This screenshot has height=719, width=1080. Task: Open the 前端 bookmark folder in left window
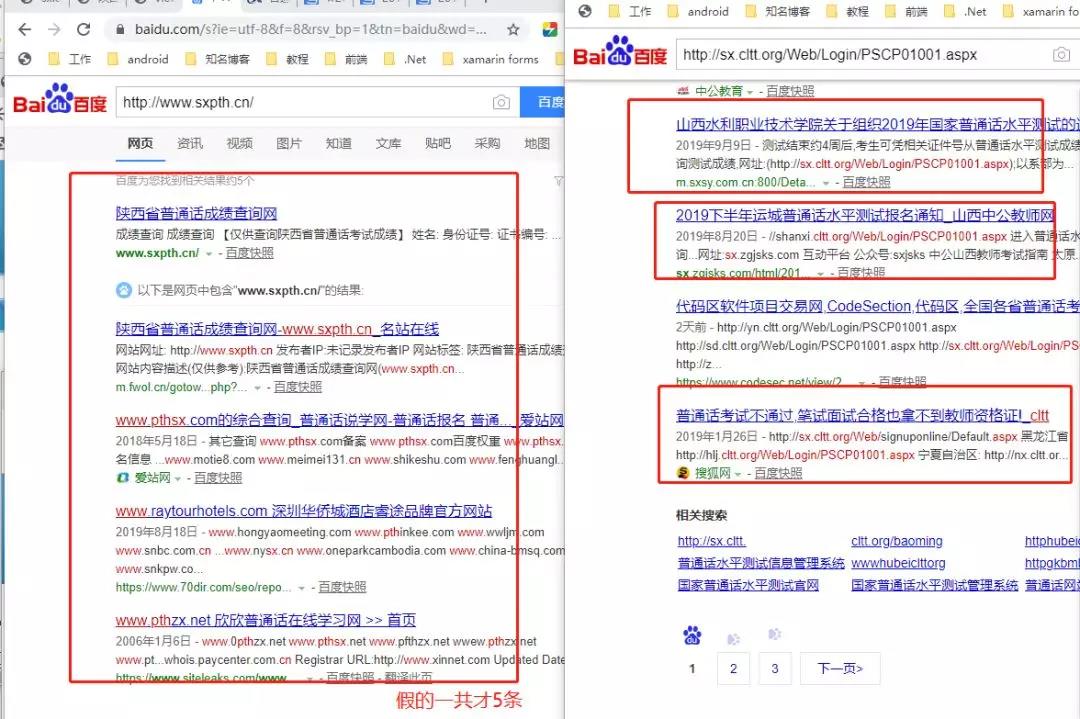click(346, 59)
